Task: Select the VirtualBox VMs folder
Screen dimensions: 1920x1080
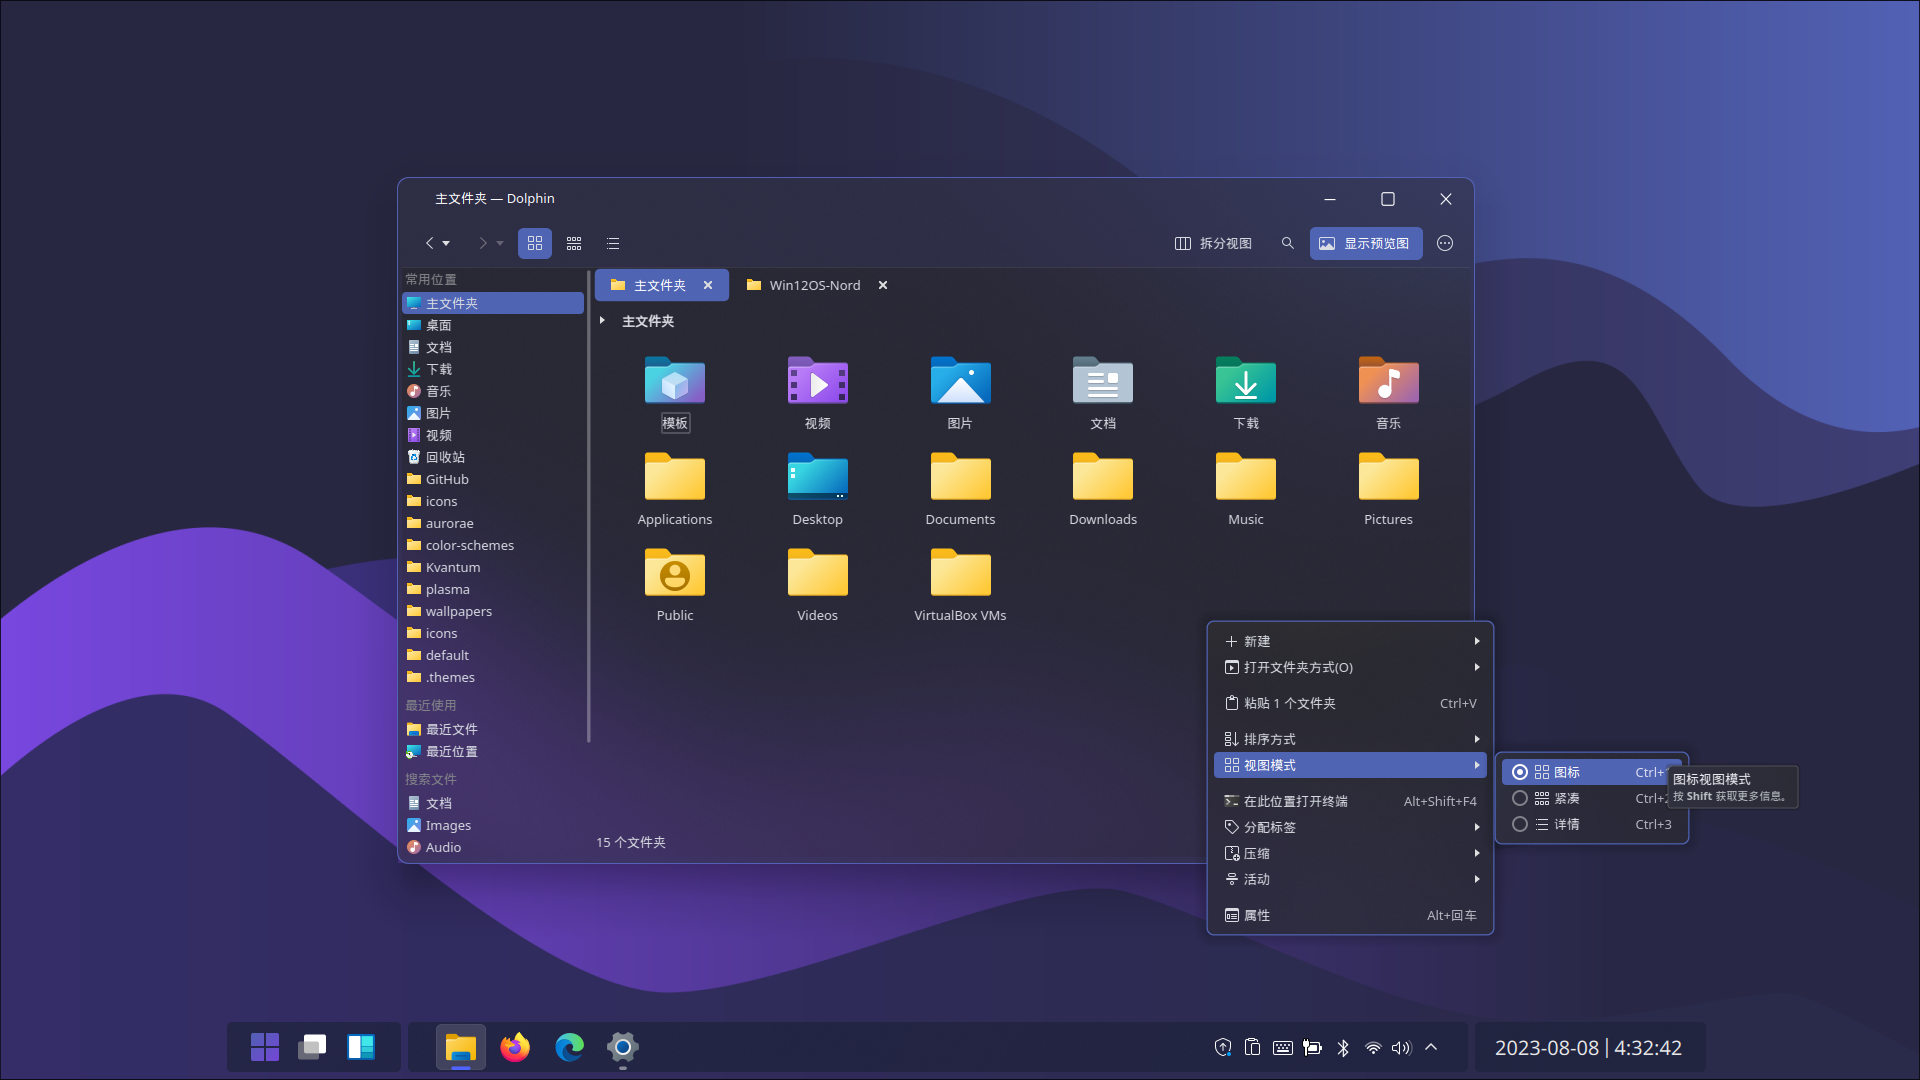Action: click(960, 585)
